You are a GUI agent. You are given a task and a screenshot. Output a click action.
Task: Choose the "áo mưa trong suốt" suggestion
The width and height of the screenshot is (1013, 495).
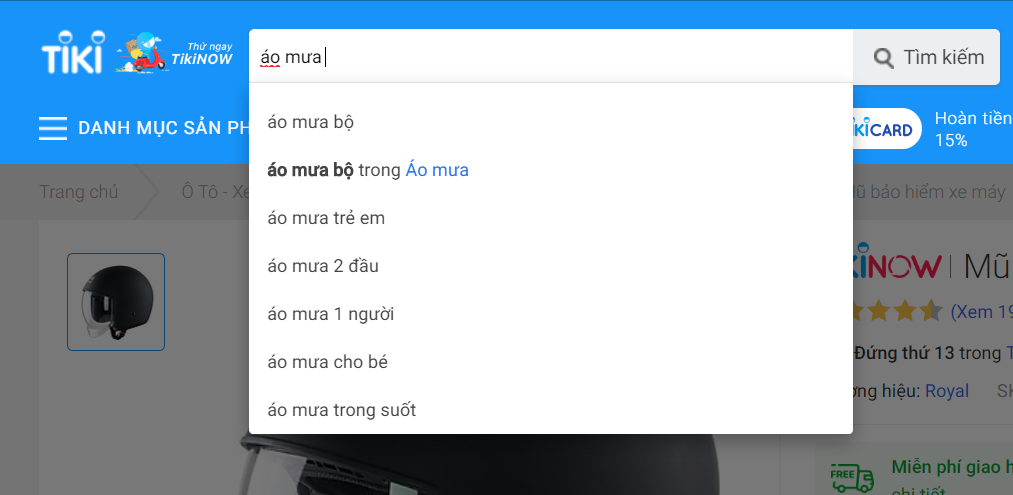coord(342,410)
